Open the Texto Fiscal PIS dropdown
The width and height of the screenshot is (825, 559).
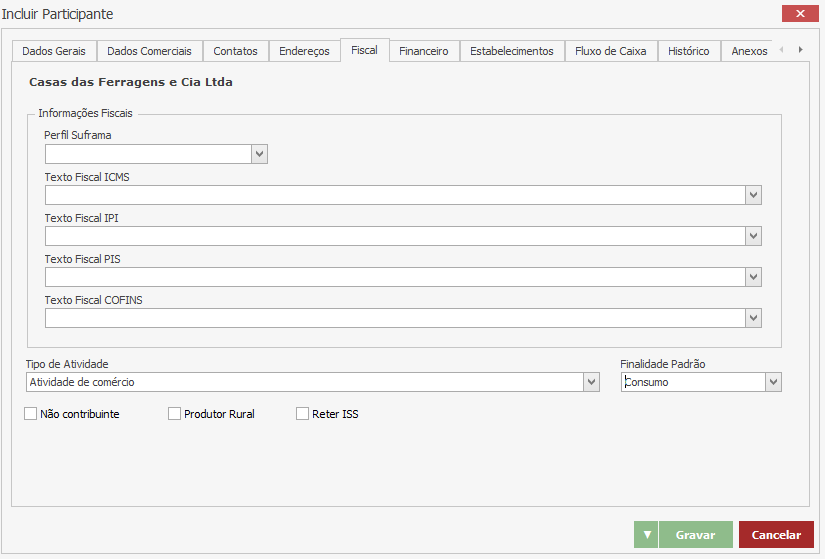pyautogui.click(x=753, y=277)
